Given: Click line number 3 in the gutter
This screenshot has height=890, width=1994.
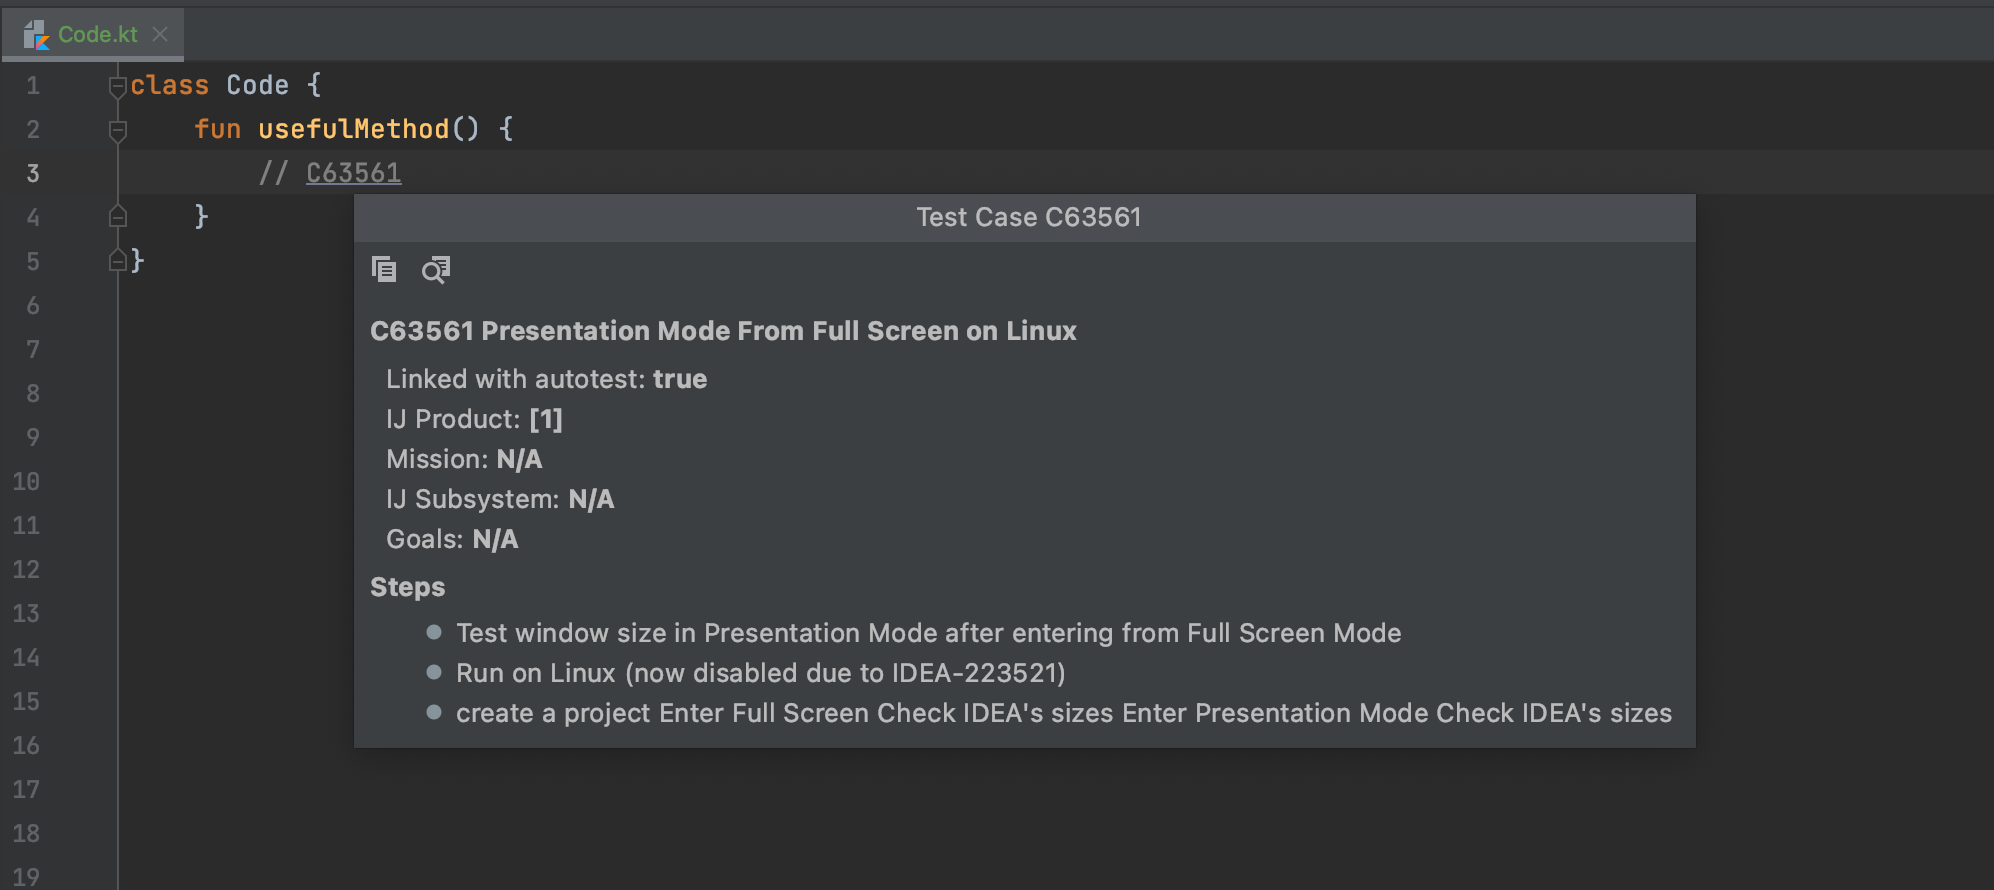Looking at the screenshot, I should pyautogui.click(x=33, y=173).
